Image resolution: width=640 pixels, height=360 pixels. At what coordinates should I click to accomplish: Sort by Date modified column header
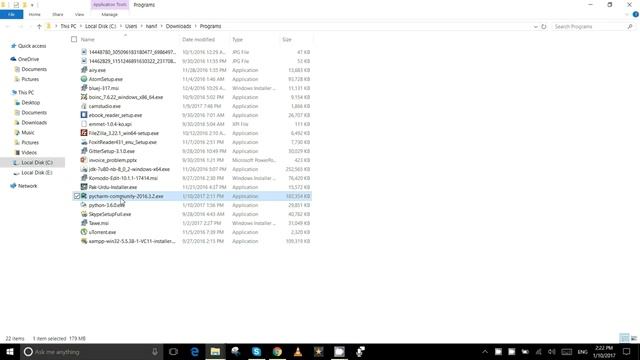pos(198,40)
